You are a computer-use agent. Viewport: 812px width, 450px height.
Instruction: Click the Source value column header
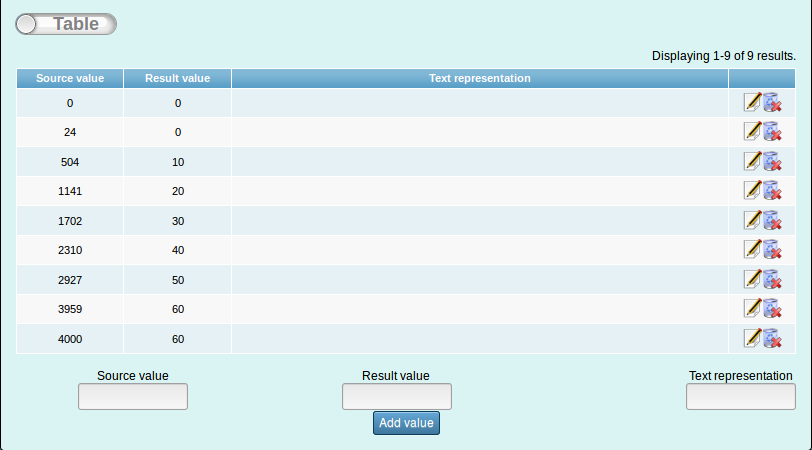(x=70, y=78)
